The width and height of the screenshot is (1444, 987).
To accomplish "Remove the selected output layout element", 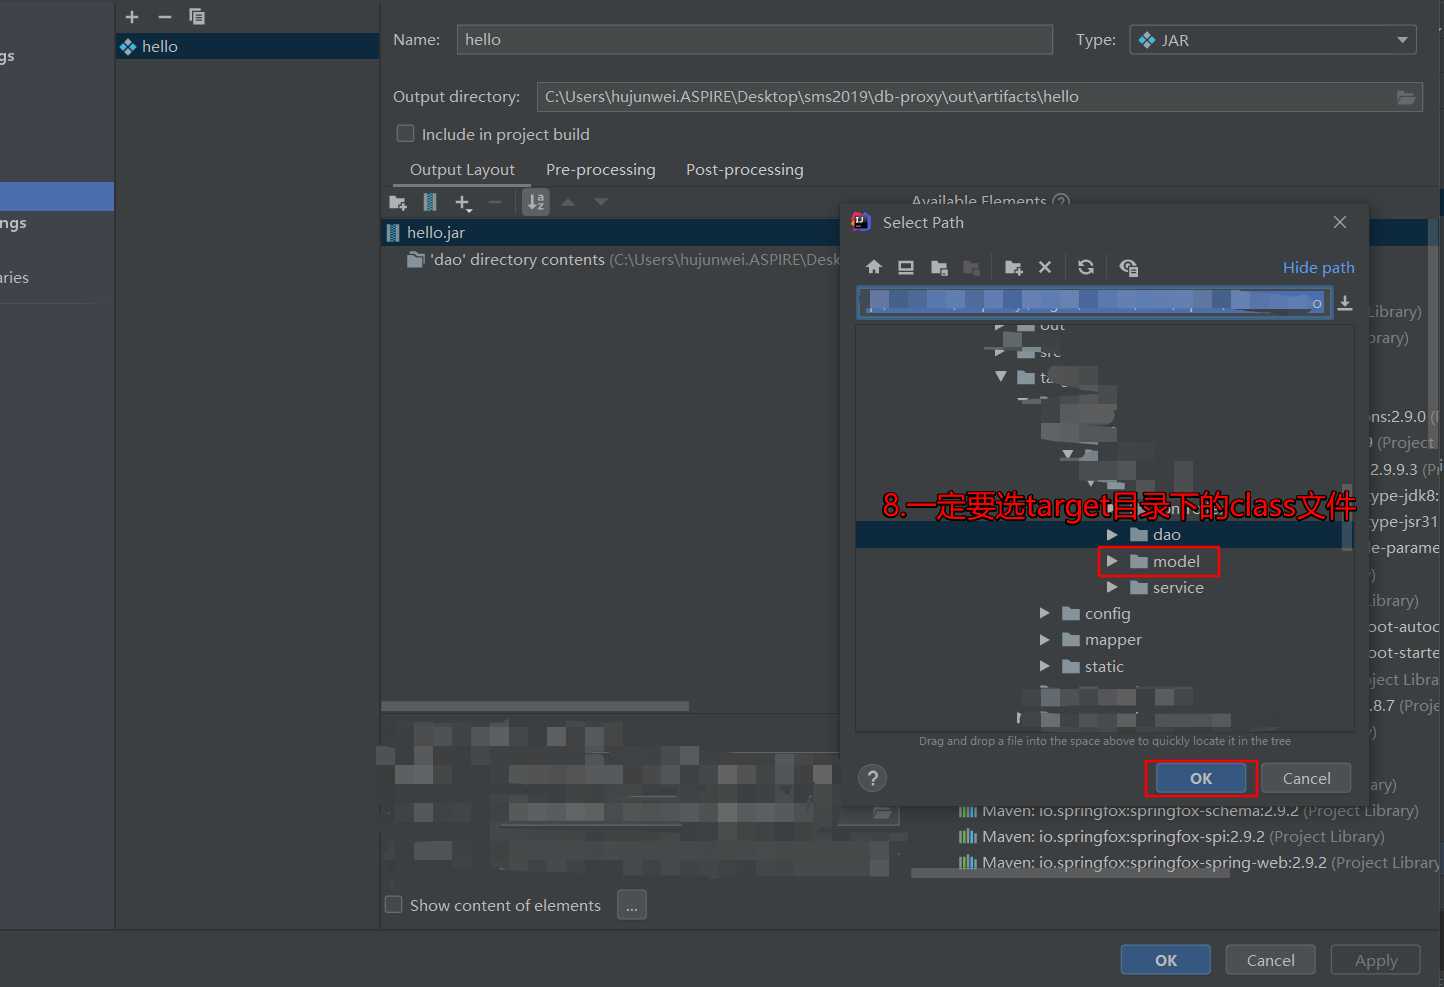I will [x=495, y=202].
